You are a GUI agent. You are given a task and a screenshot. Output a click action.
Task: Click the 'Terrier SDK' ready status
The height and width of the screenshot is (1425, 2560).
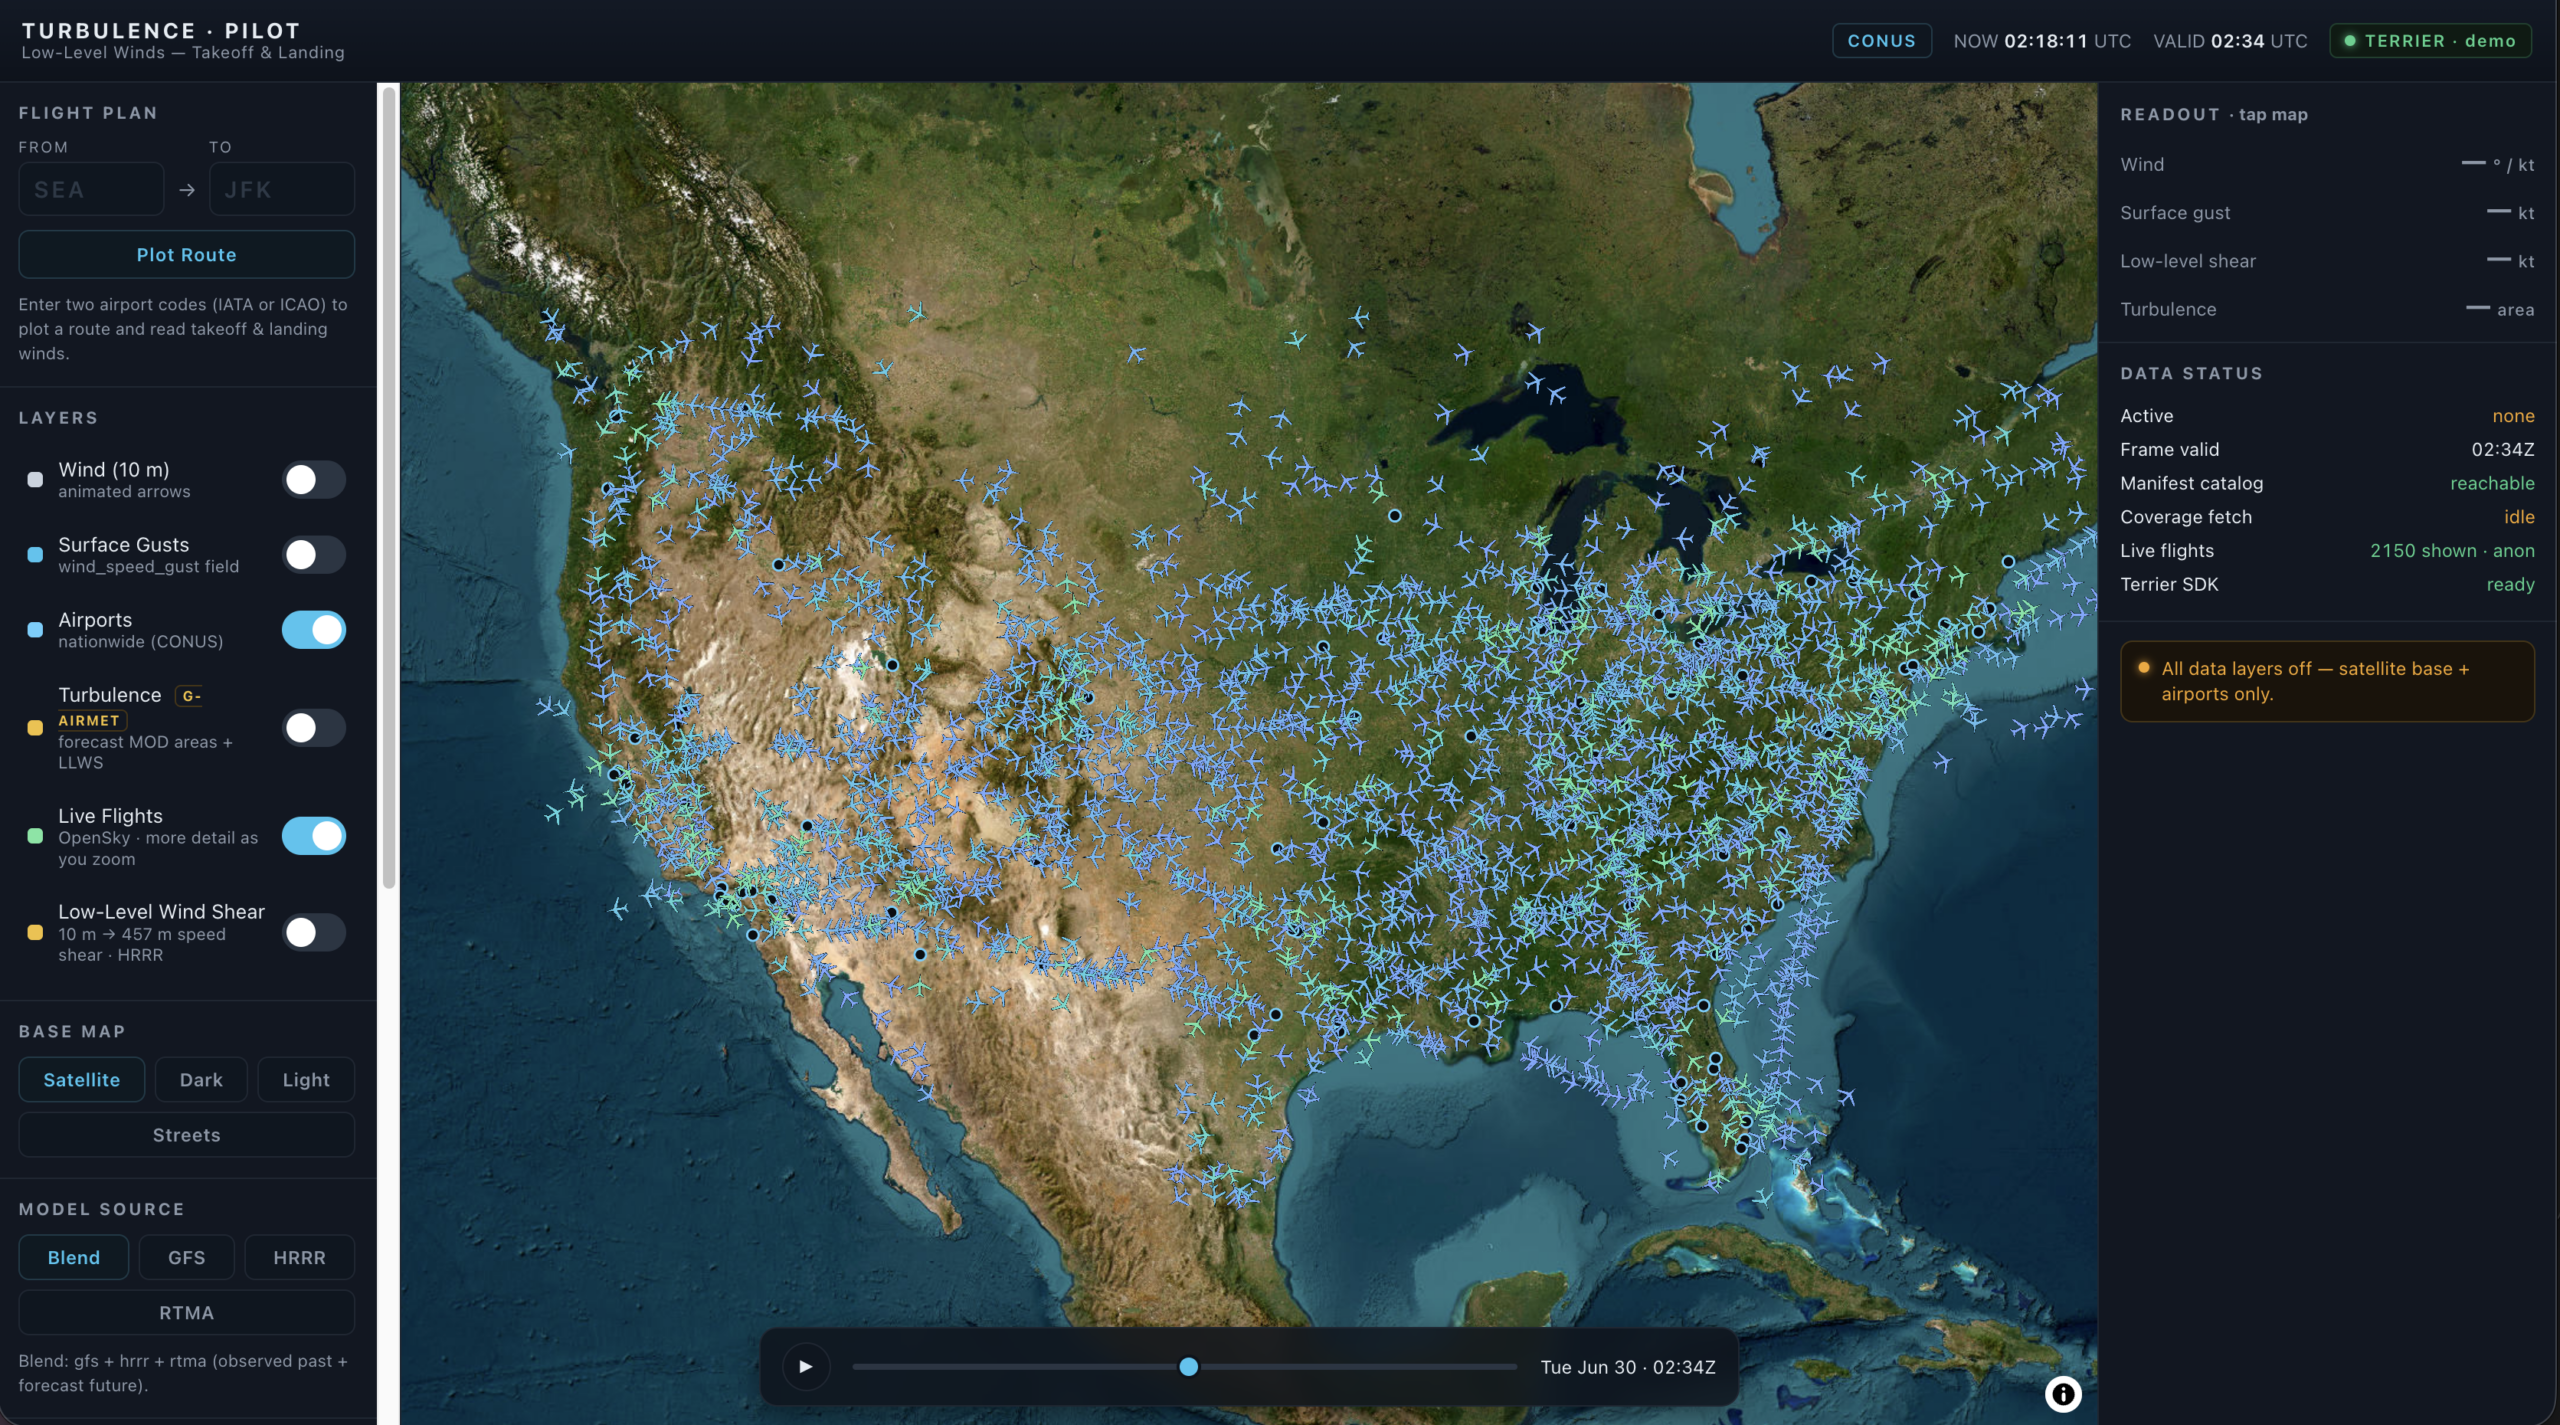tap(2510, 585)
